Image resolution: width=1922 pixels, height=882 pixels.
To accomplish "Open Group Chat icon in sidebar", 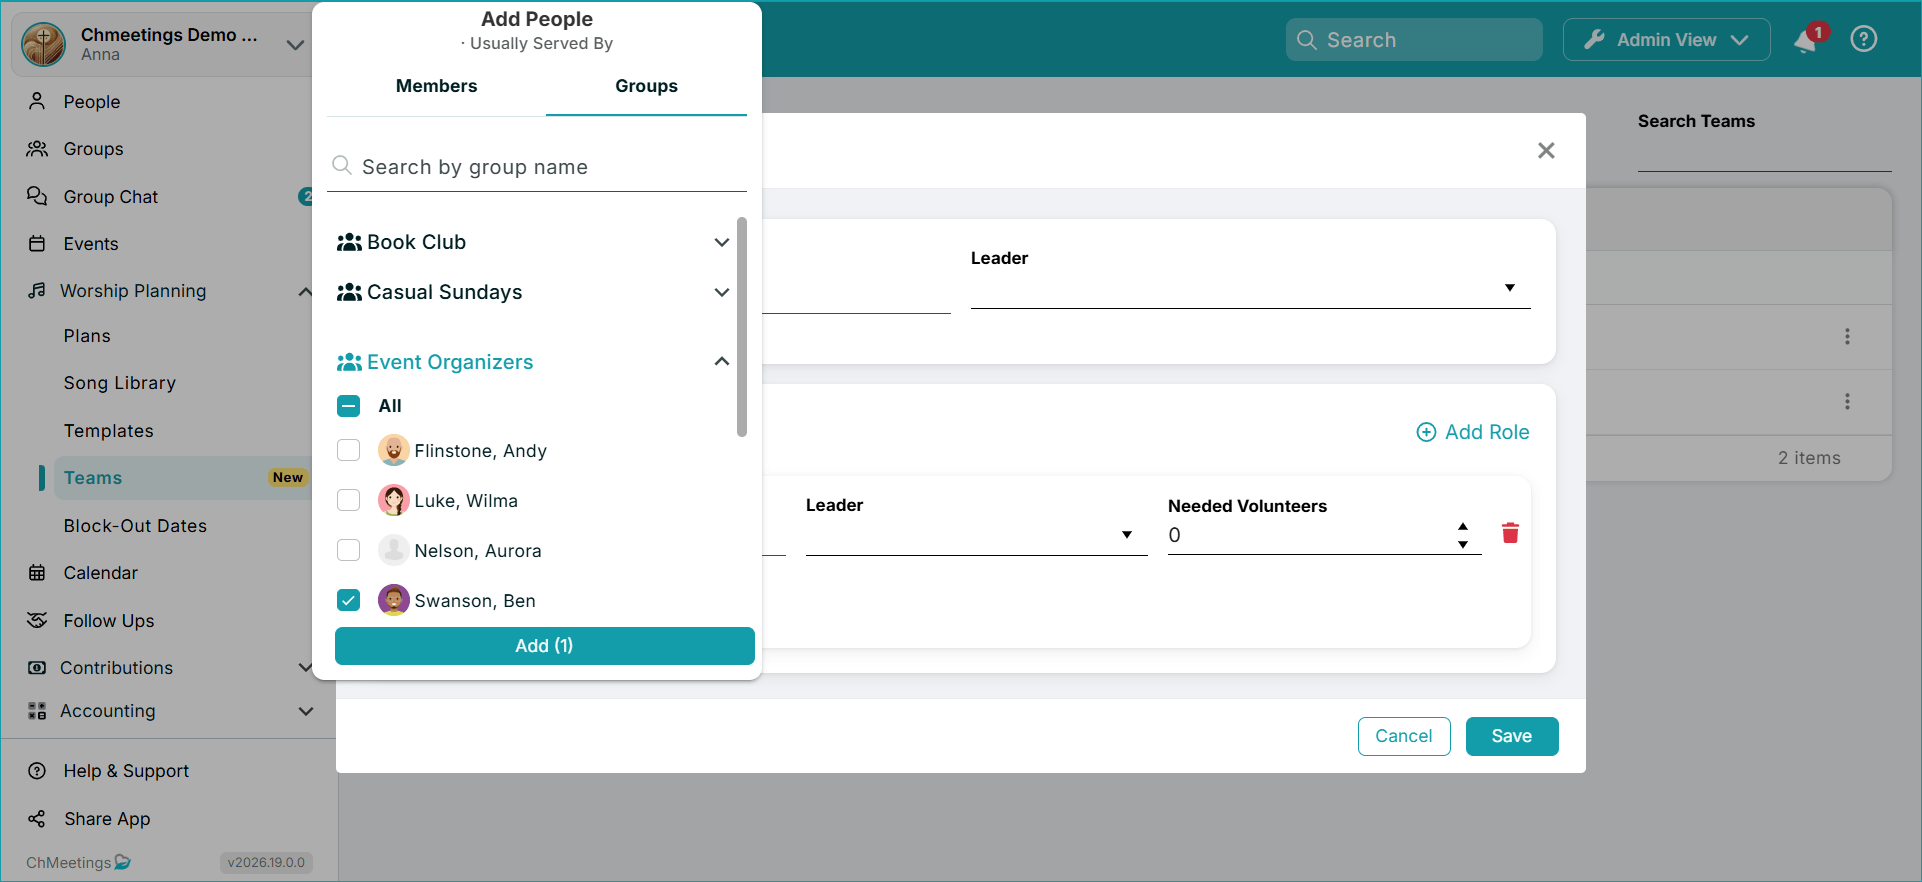I will point(37,196).
